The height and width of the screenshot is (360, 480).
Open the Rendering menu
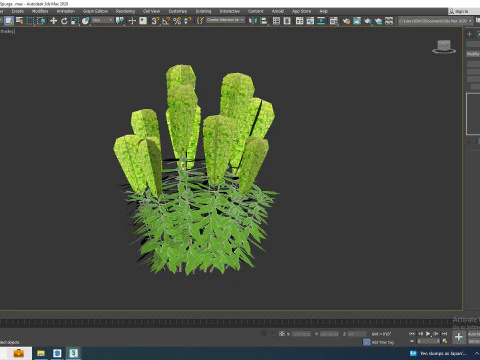(x=125, y=11)
